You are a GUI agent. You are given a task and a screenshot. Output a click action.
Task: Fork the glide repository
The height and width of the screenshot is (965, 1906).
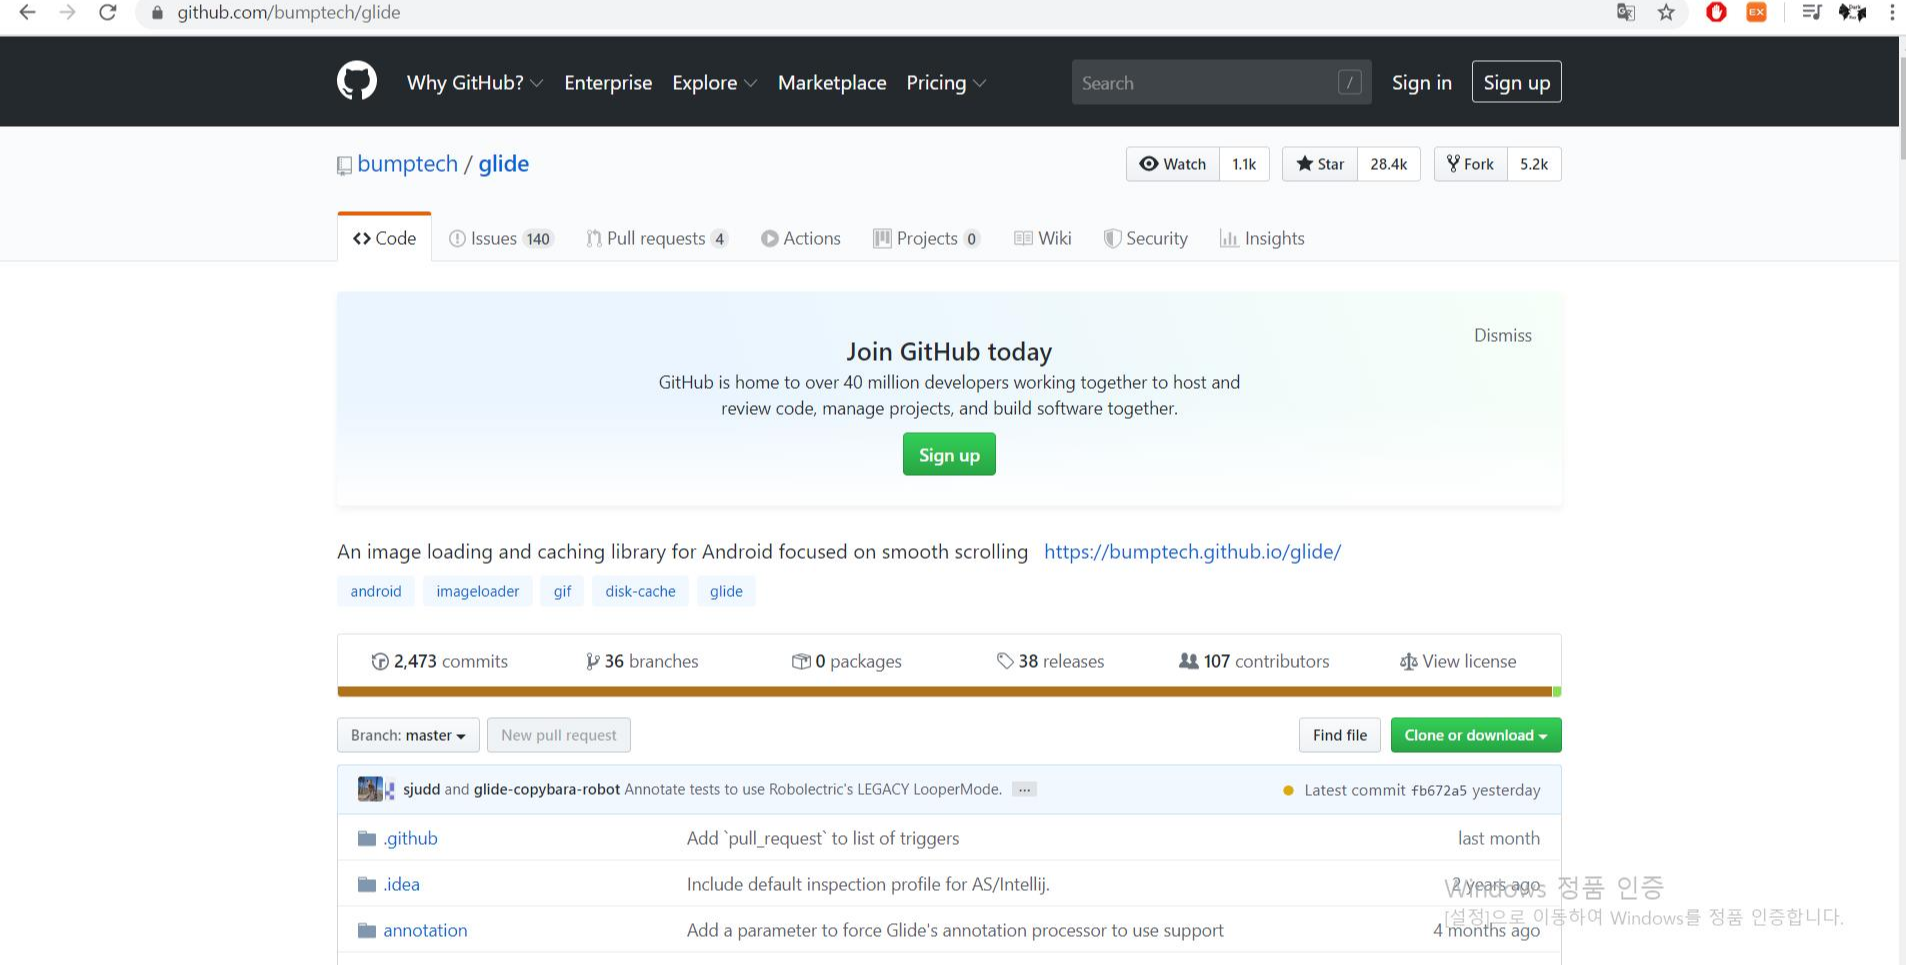pos(1471,164)
